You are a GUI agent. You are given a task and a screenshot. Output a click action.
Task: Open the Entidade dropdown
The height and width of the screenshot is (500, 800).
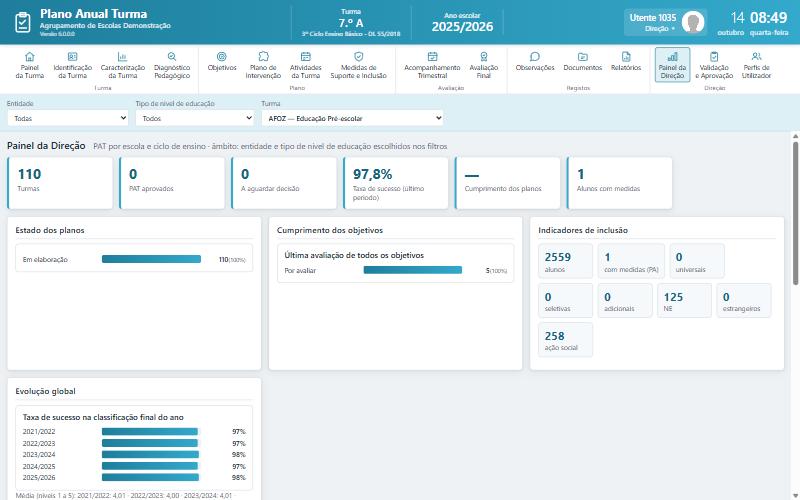point(68,118)
